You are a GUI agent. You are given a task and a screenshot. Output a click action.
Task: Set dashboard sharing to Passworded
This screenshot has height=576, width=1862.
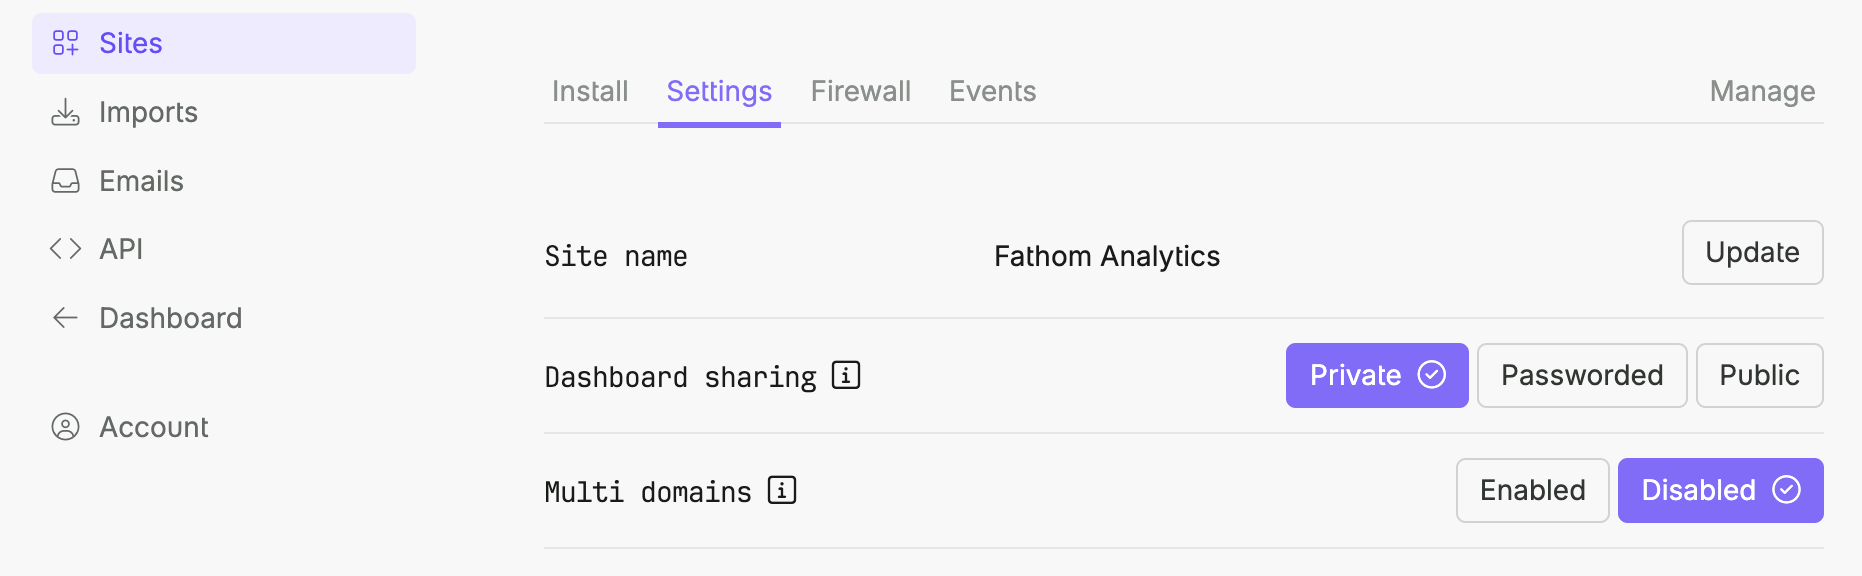click(1580, 375)
